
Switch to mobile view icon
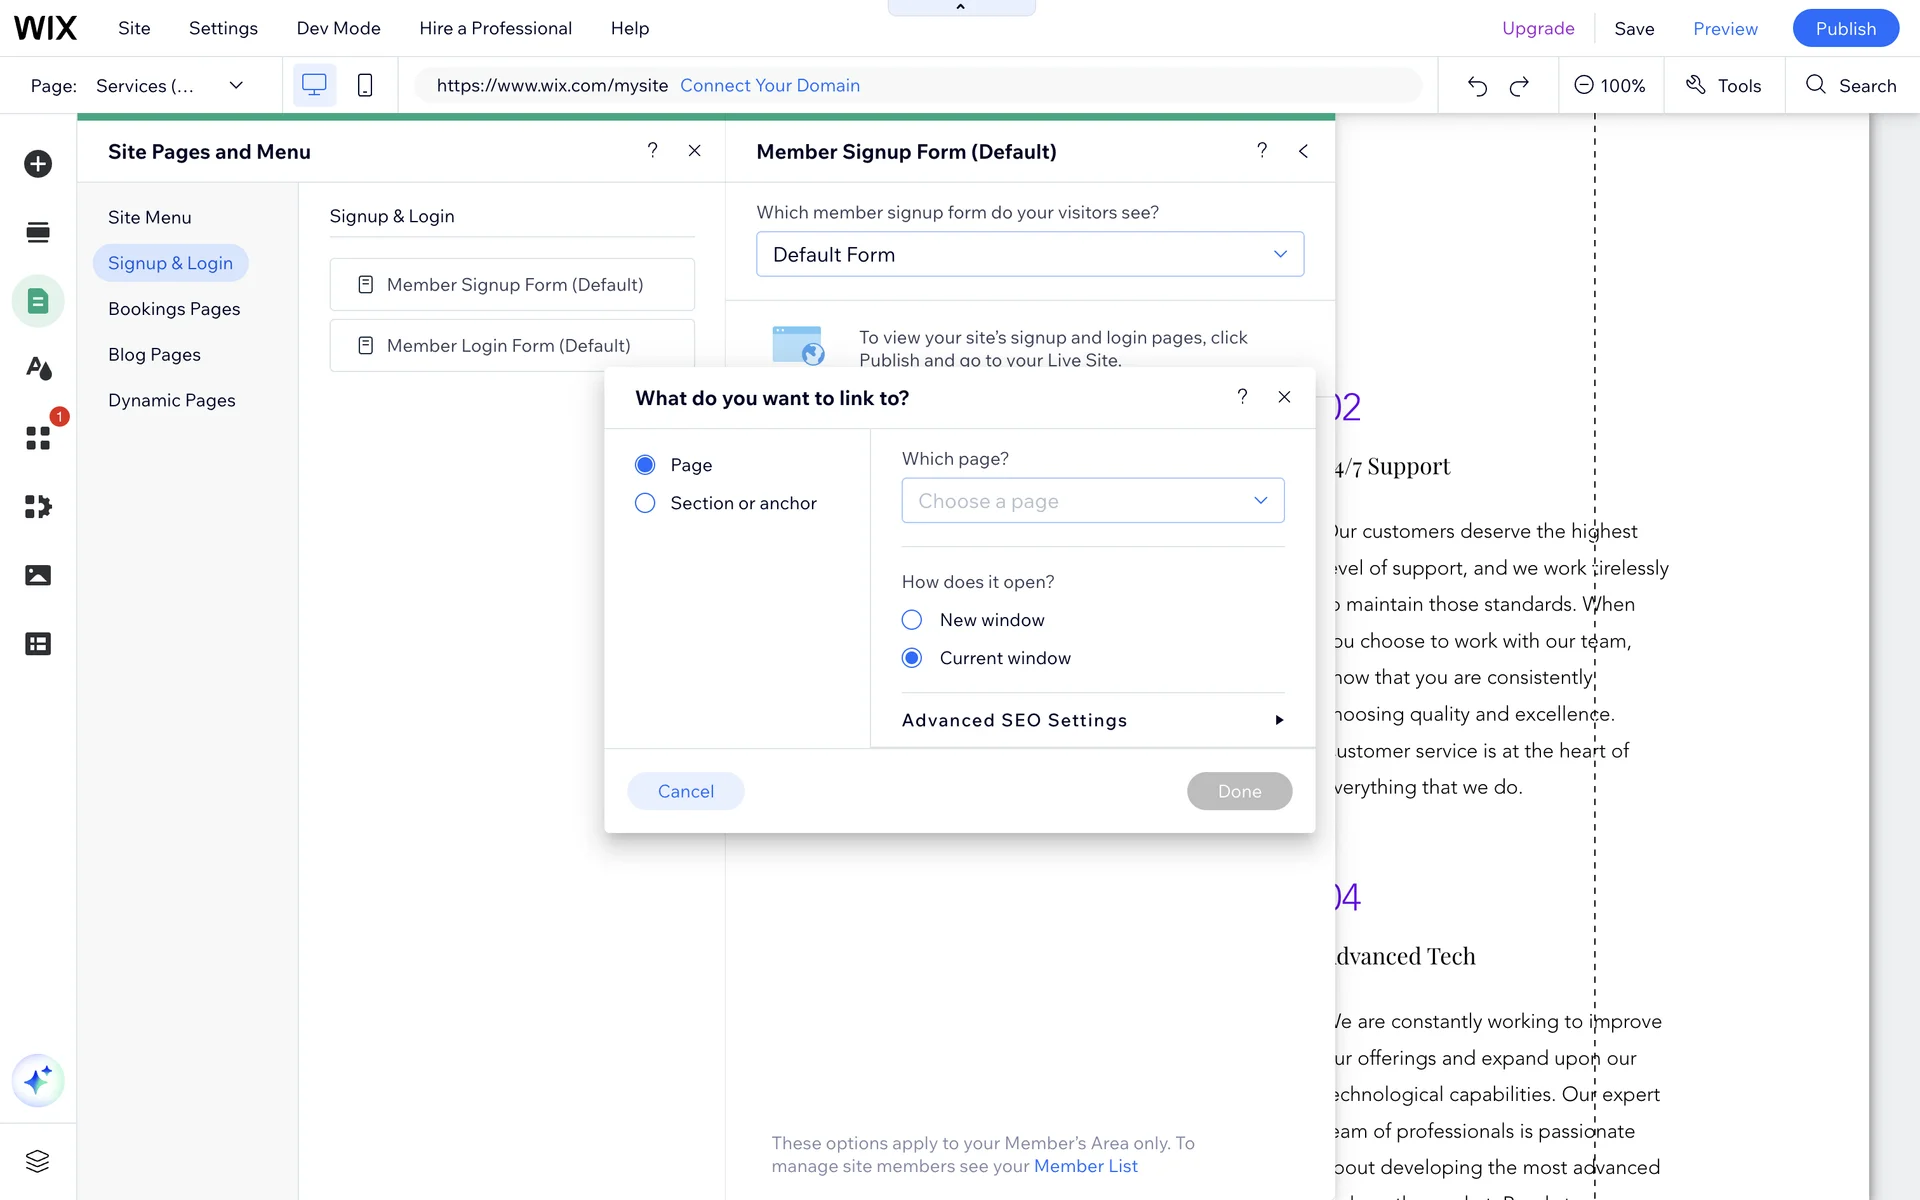click(365, 85)
